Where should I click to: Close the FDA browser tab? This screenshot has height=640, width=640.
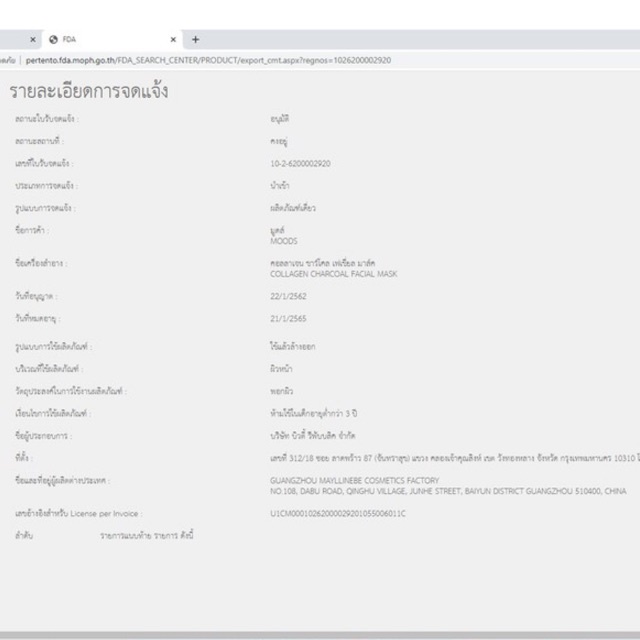coord(173,39)
